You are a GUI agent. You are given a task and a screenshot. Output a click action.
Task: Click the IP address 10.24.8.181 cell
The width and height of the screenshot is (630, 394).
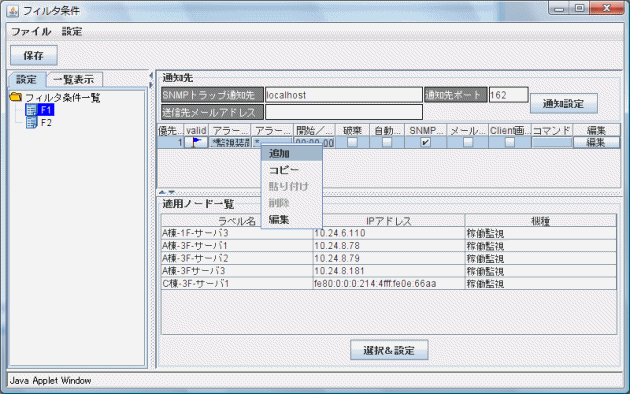[389, 271]
